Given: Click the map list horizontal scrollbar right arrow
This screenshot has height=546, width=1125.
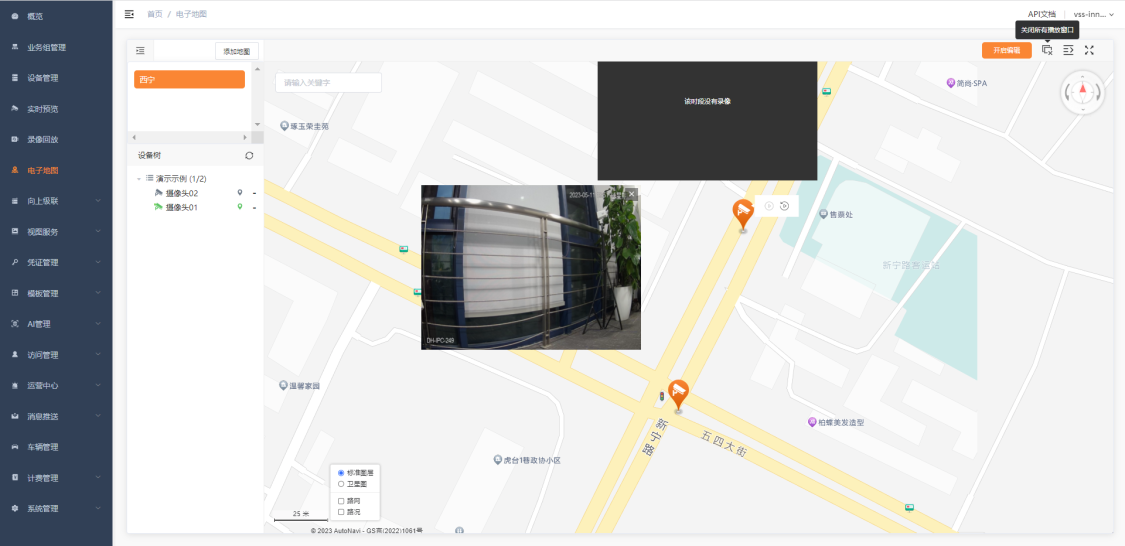Looking at the screenshot, I should [245, 136].
